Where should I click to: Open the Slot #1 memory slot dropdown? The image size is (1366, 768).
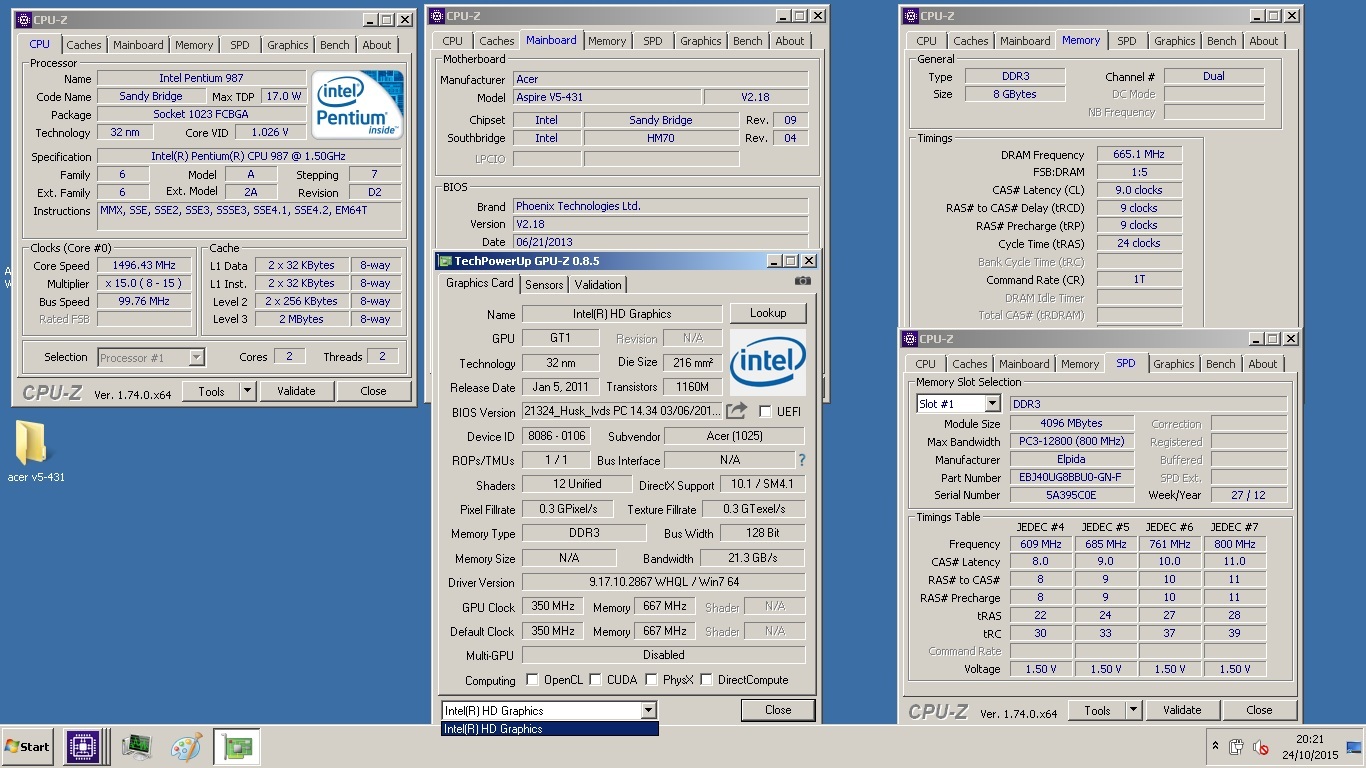pos(992,404)
